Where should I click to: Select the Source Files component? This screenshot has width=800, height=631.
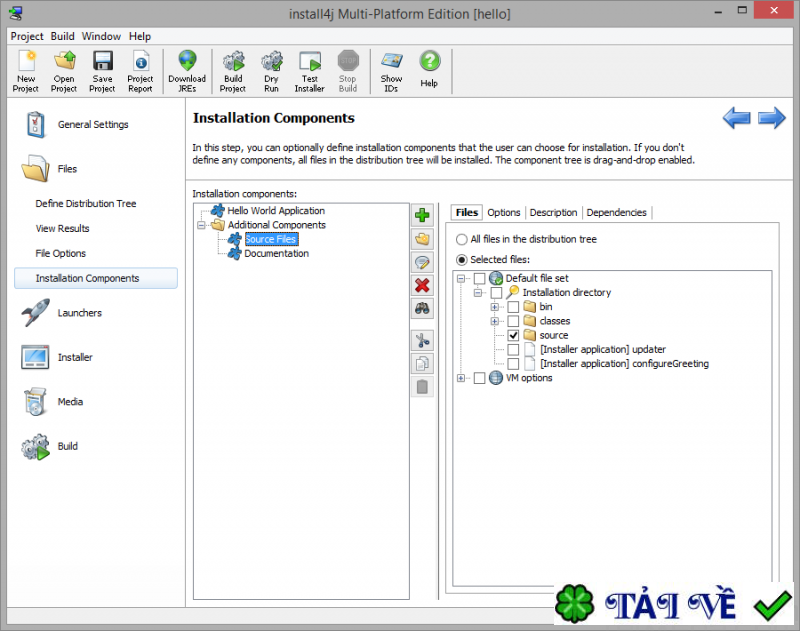(271, 239)
